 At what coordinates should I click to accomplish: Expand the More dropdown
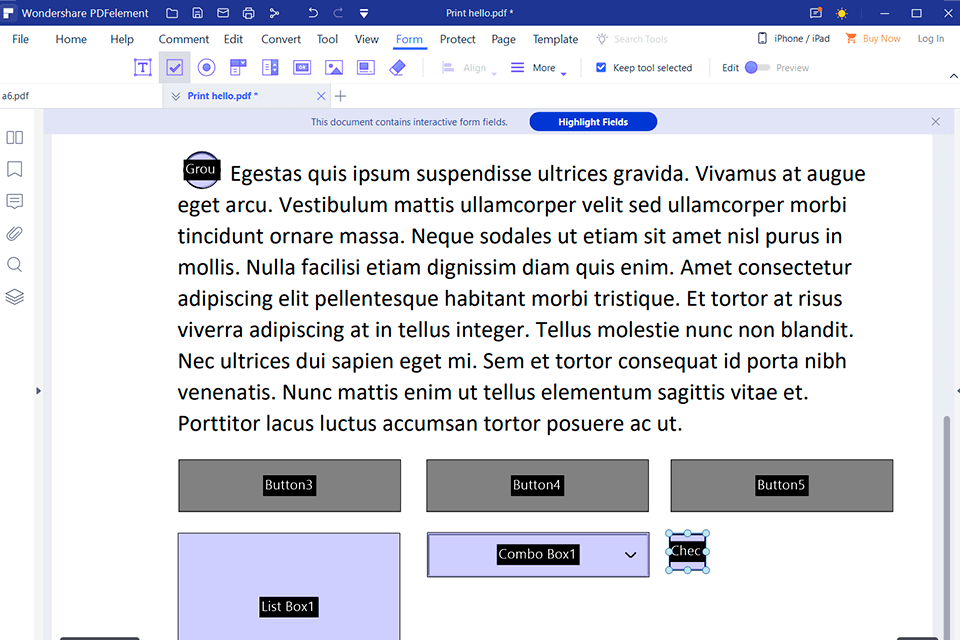[x=539, y=68]
